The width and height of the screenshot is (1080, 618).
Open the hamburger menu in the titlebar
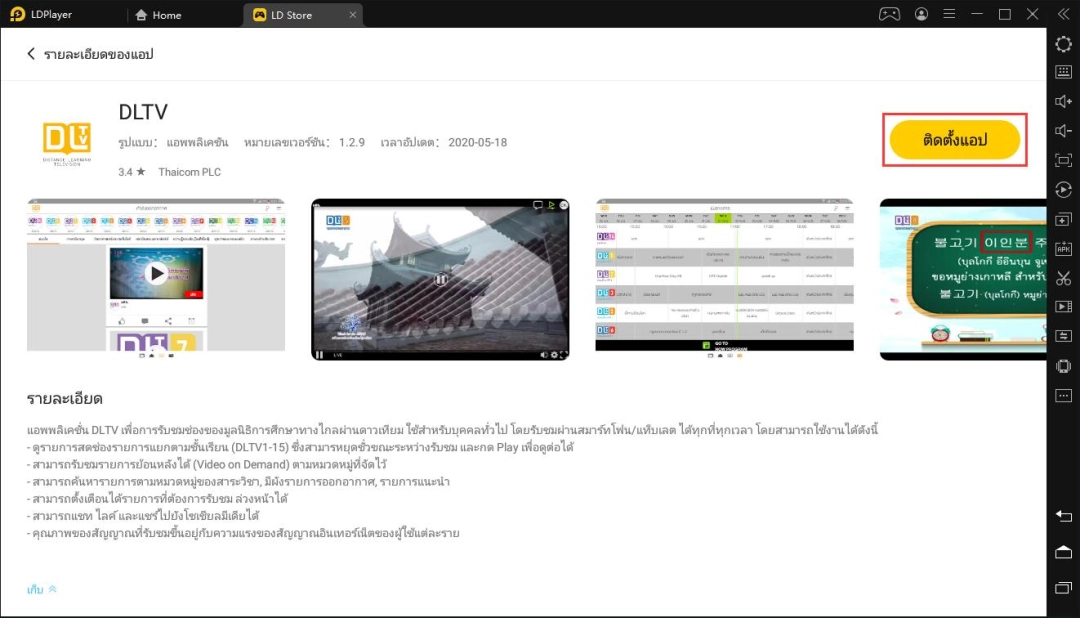pos(949,14)
